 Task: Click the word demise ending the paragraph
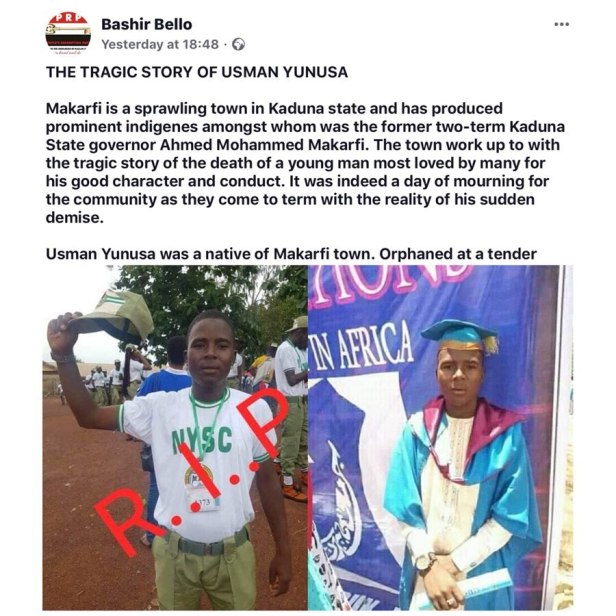tap(75, 218)
